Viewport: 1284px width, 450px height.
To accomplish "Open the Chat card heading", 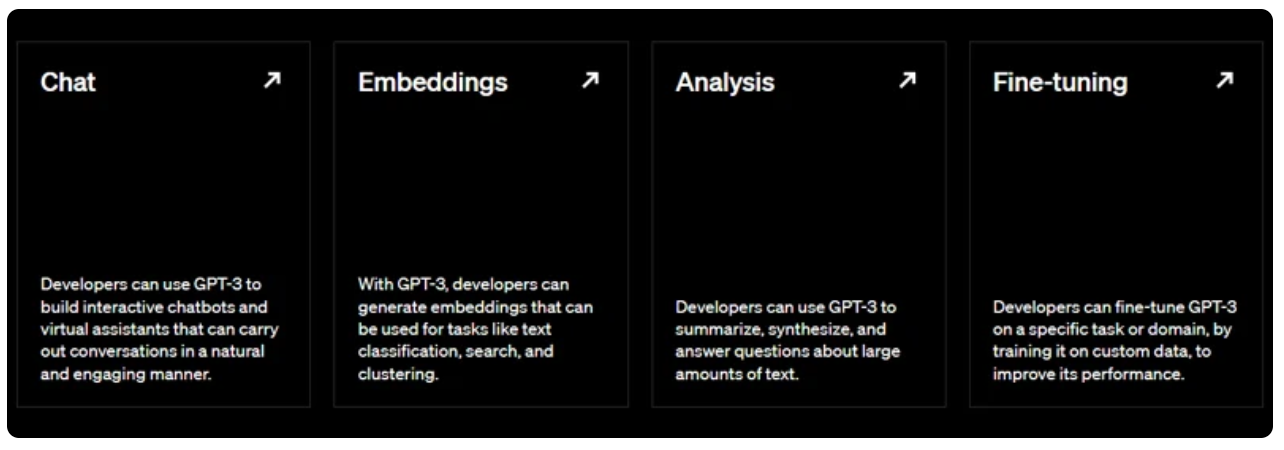I will [68, 82].
